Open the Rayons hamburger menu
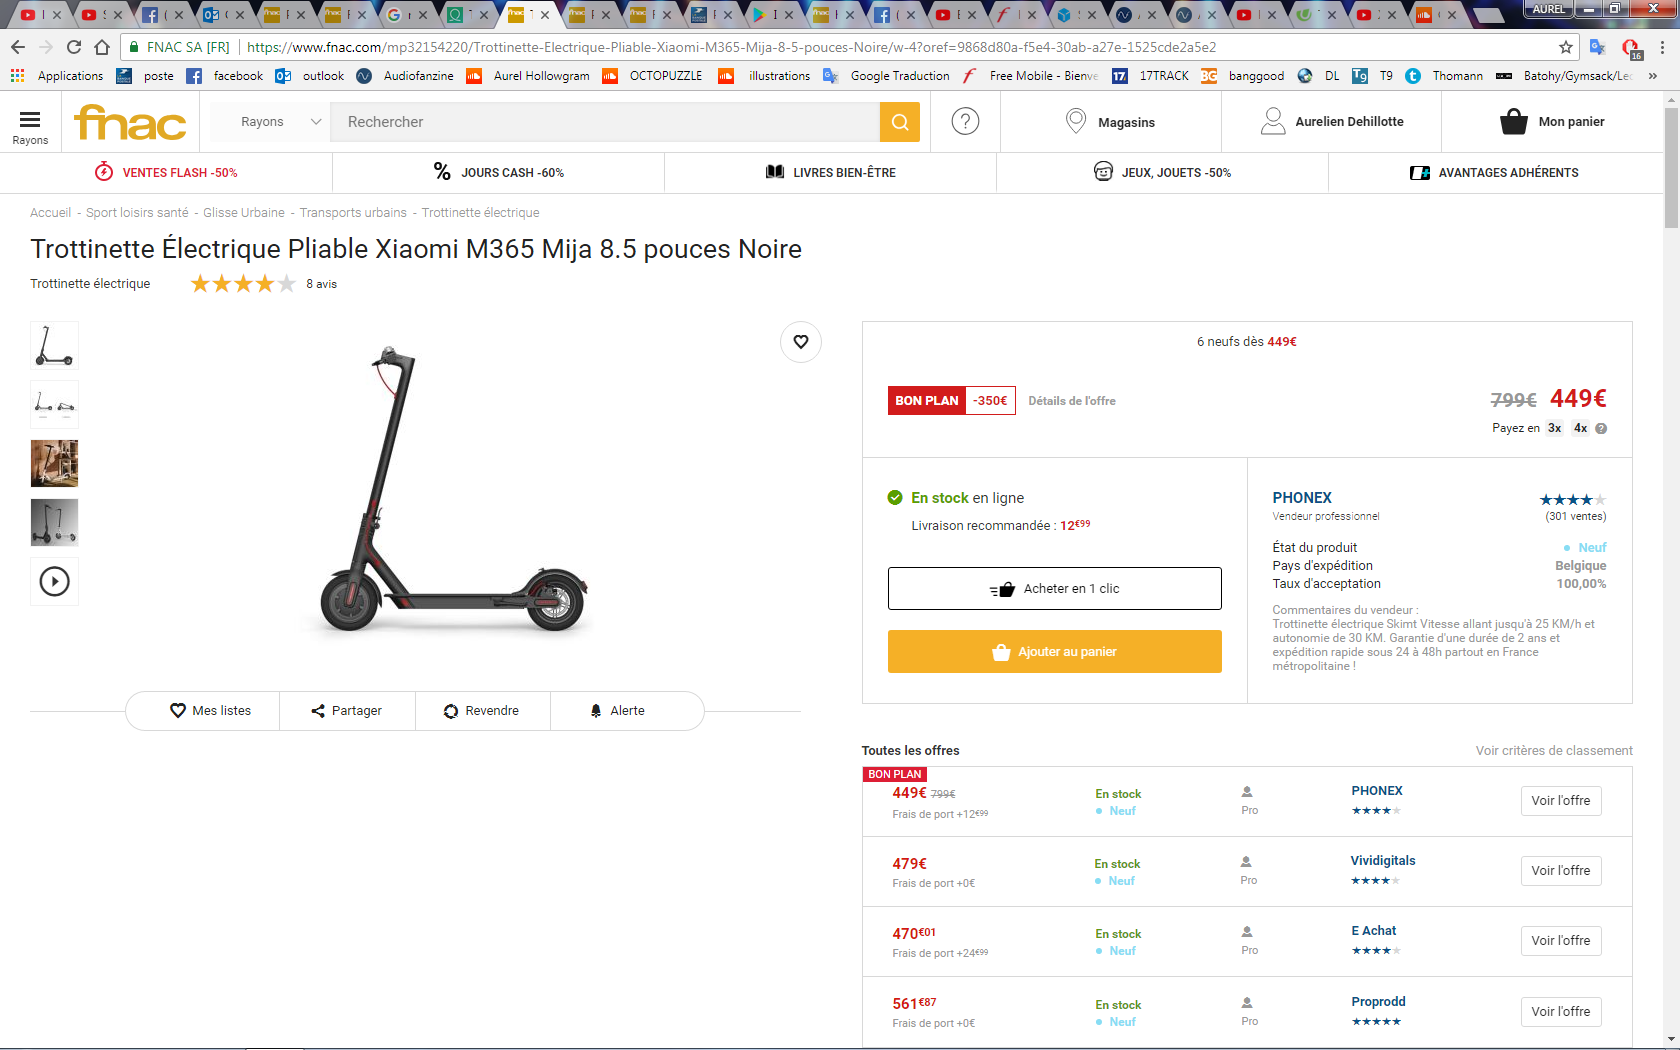Screen dimensions: 1680x1050 [x=30, y=126]
